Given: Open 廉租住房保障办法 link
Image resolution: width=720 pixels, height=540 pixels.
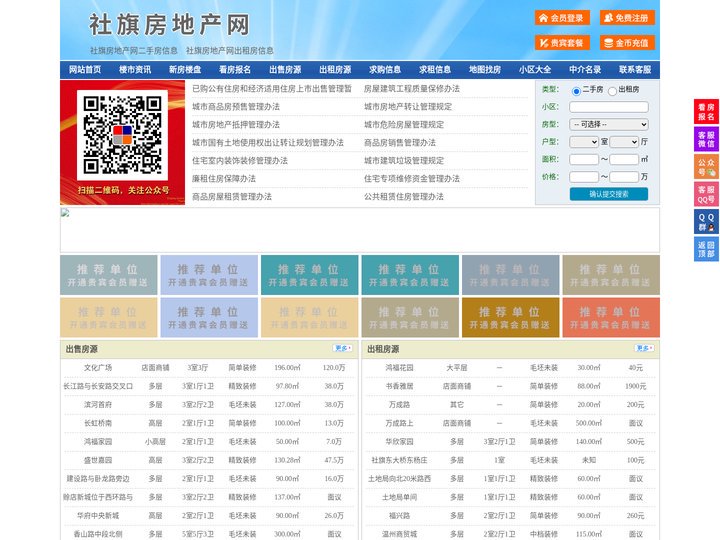Looking at the screenshot, I should pyautogui.click(x=224, y=179).
